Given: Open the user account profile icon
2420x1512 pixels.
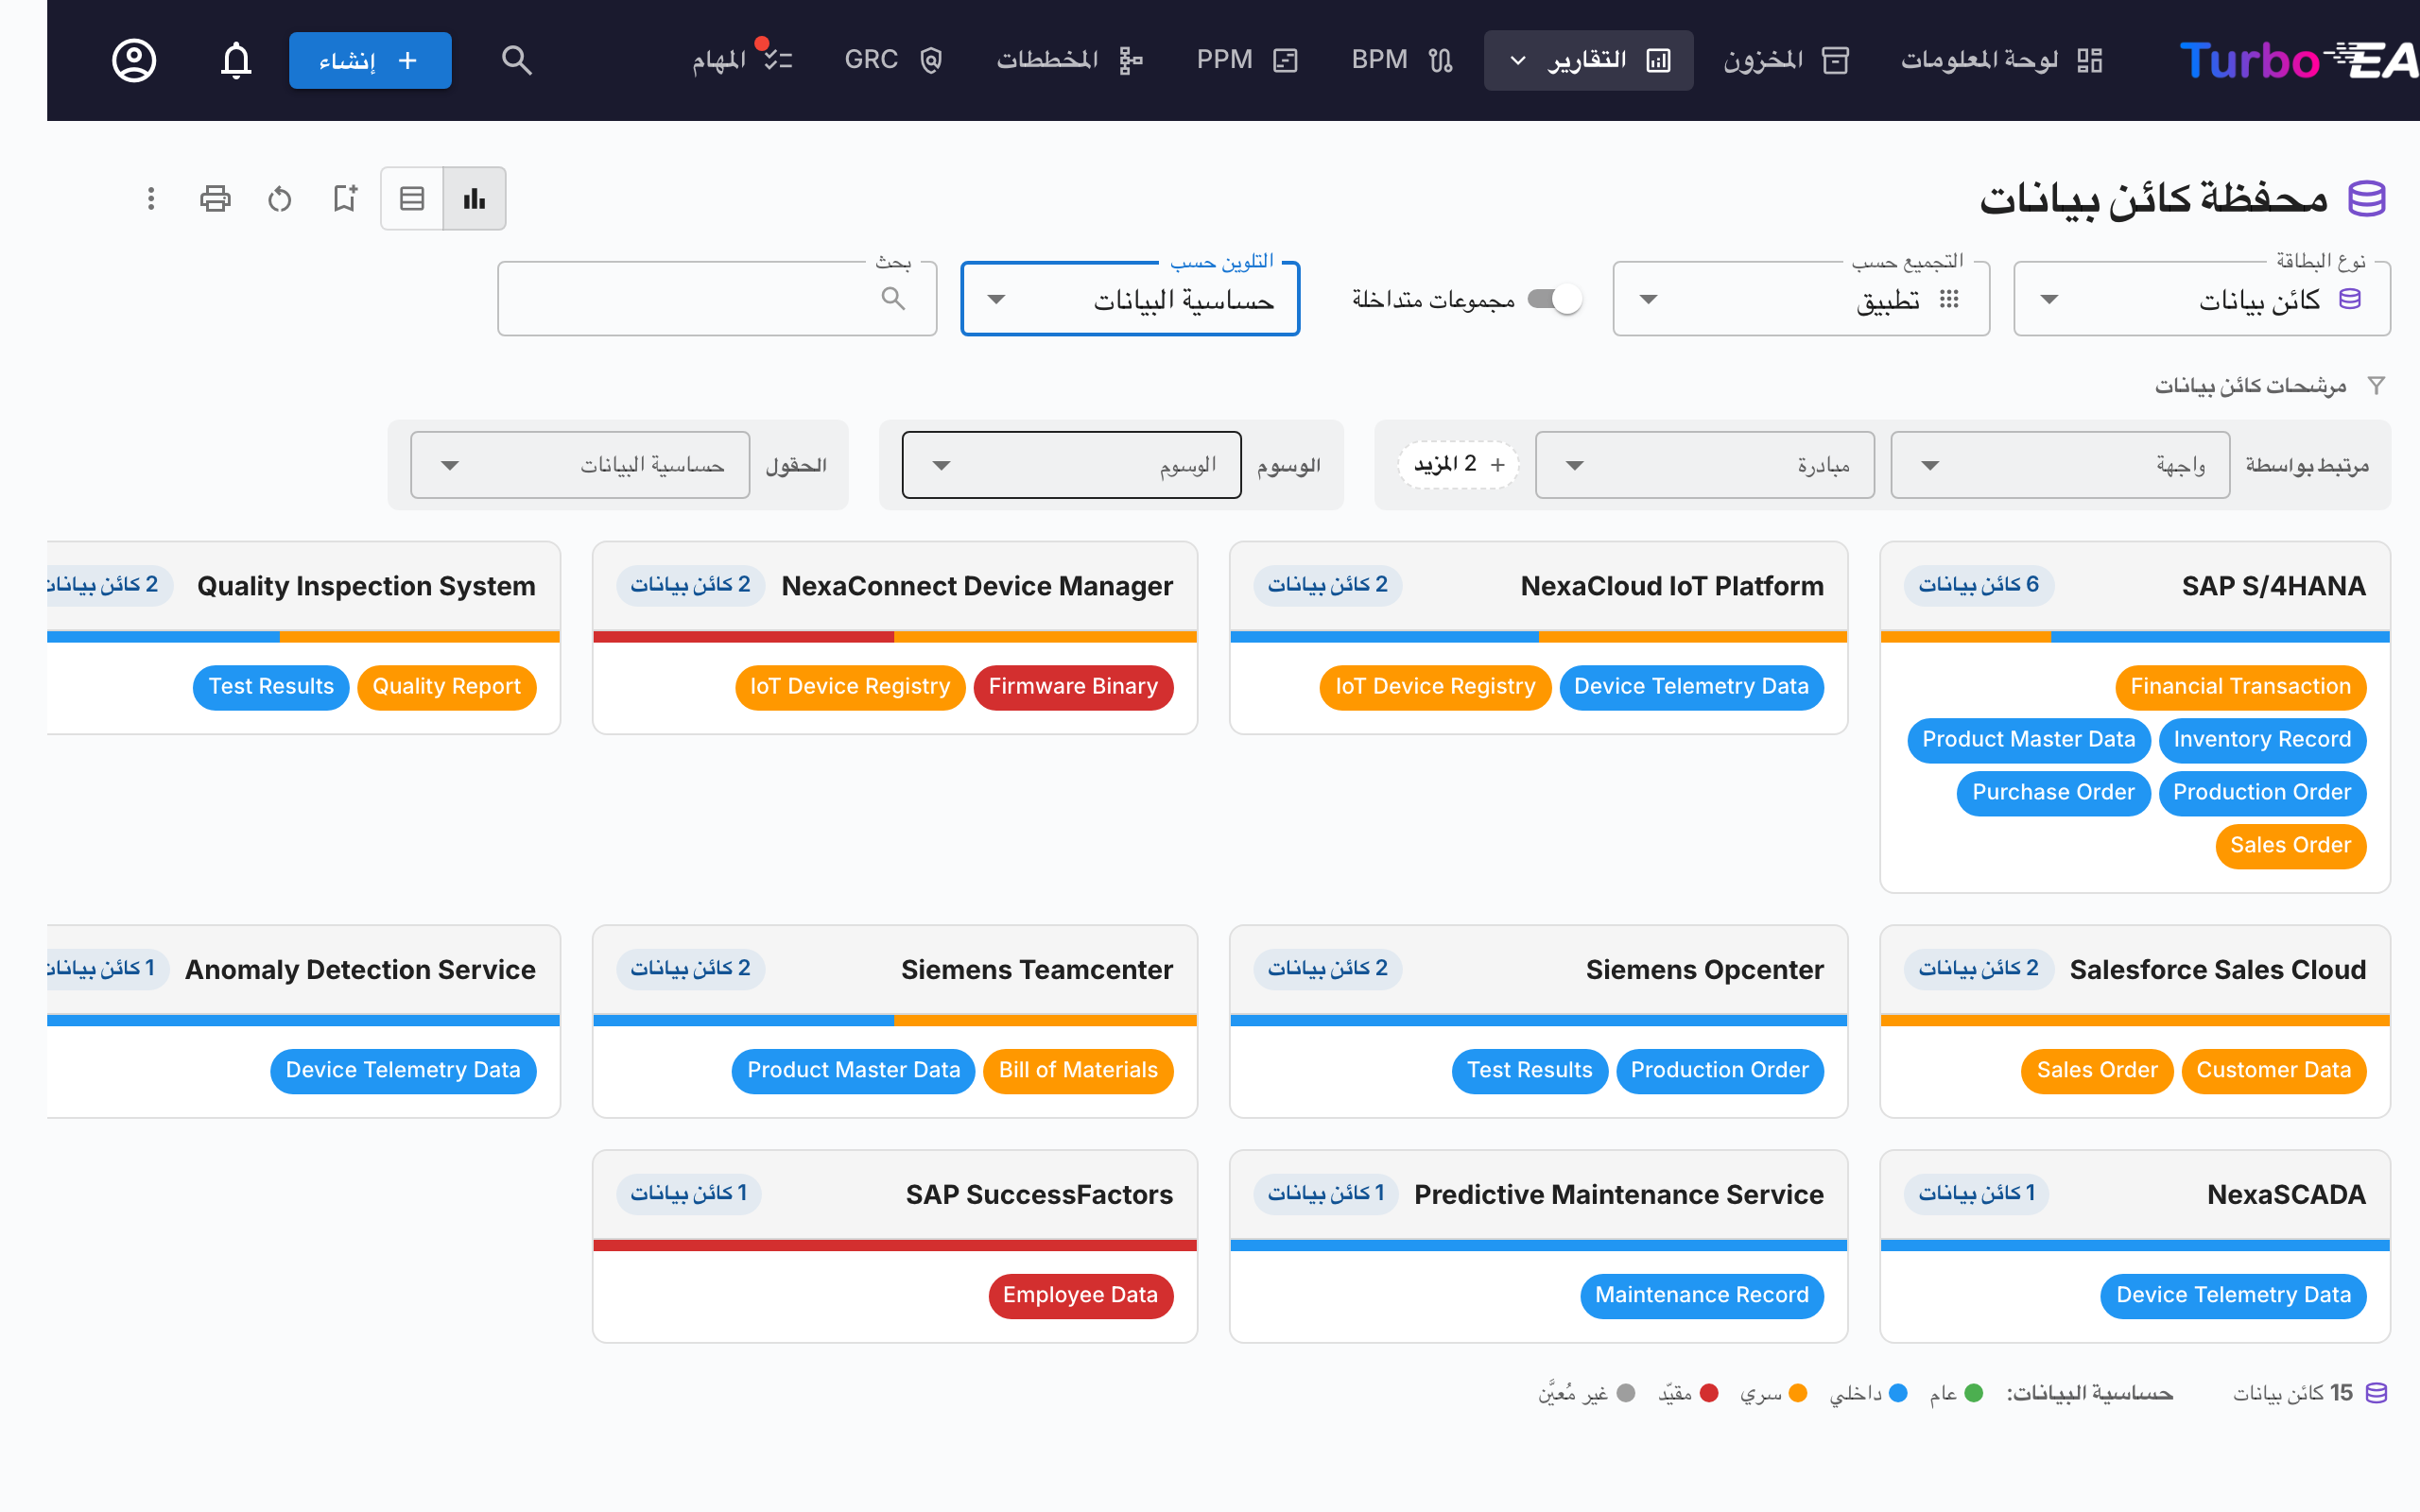Looking at the screenshot, I should click(134, 60).
